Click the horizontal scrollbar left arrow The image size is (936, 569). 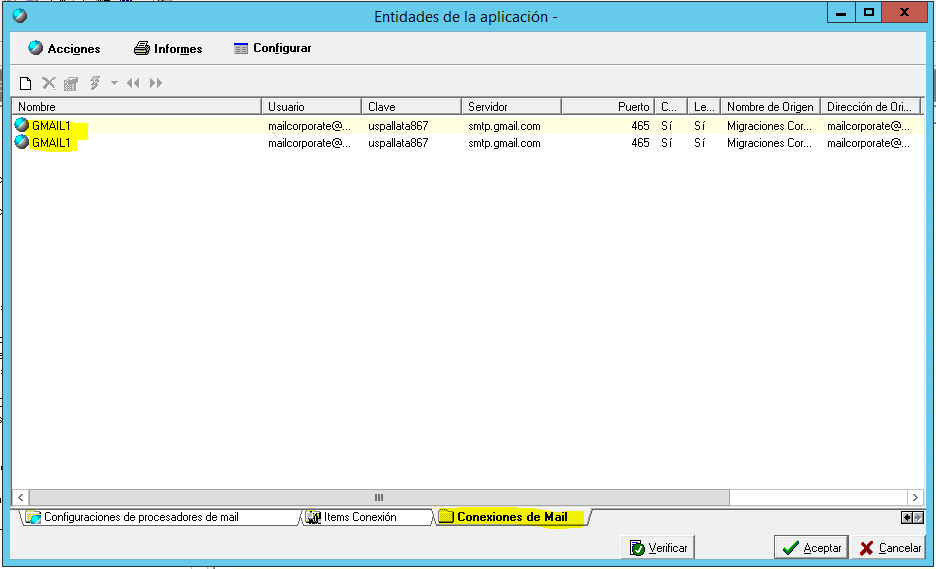21,497
